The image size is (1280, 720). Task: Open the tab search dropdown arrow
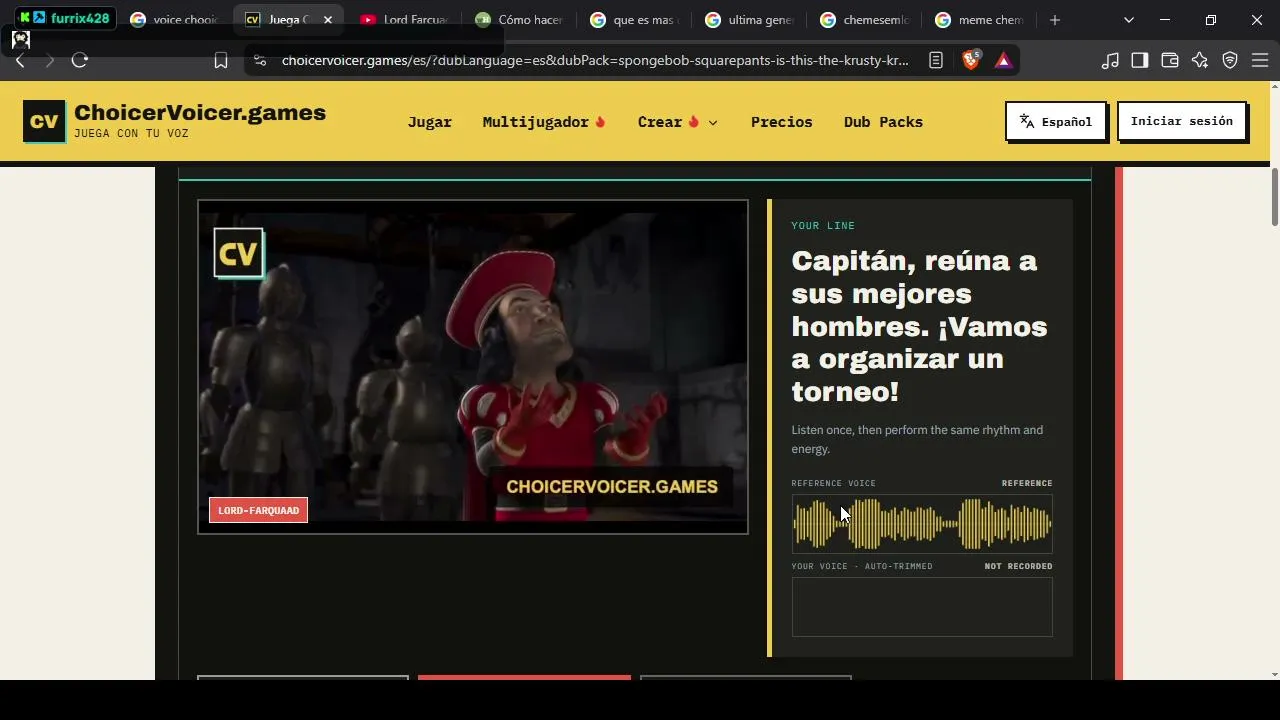(1129, 20)
